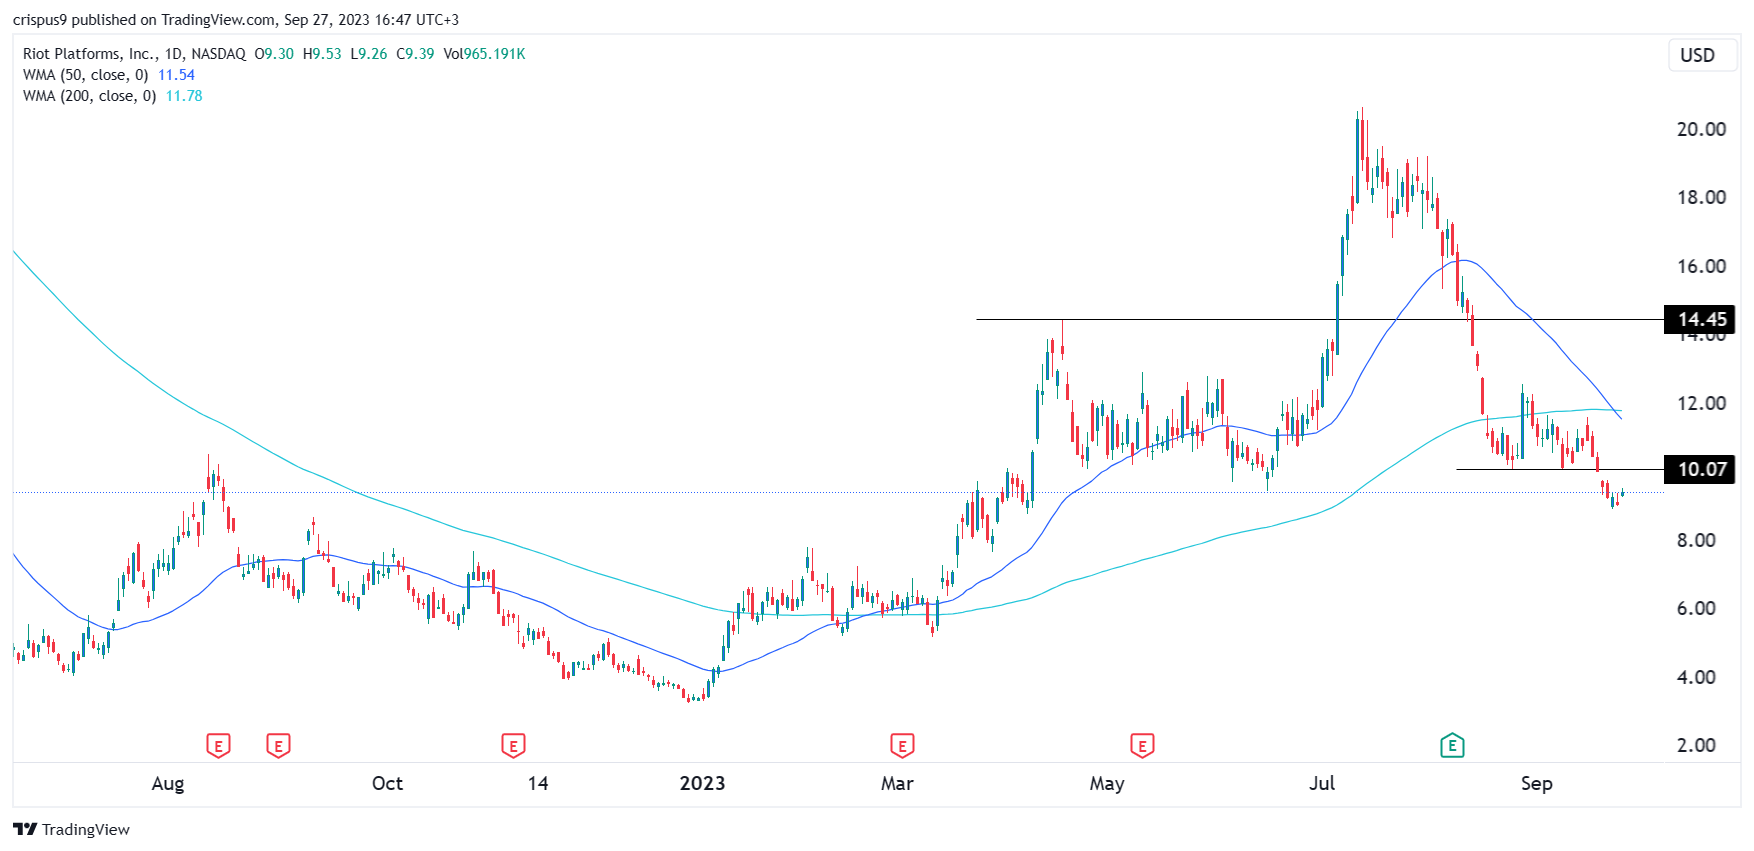Screen dimensions: 1754x851
Task: Click the earnings marker in late August 2022
Action: (278, 745)
